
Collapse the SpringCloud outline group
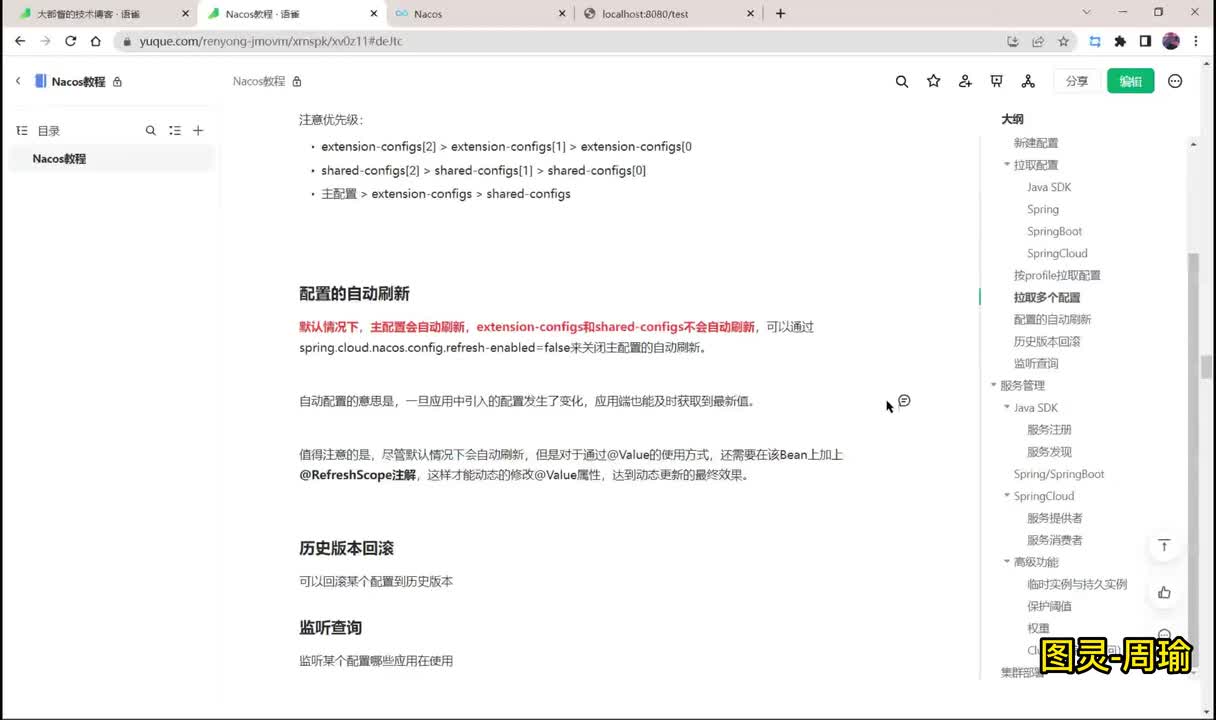[1007, 495]
